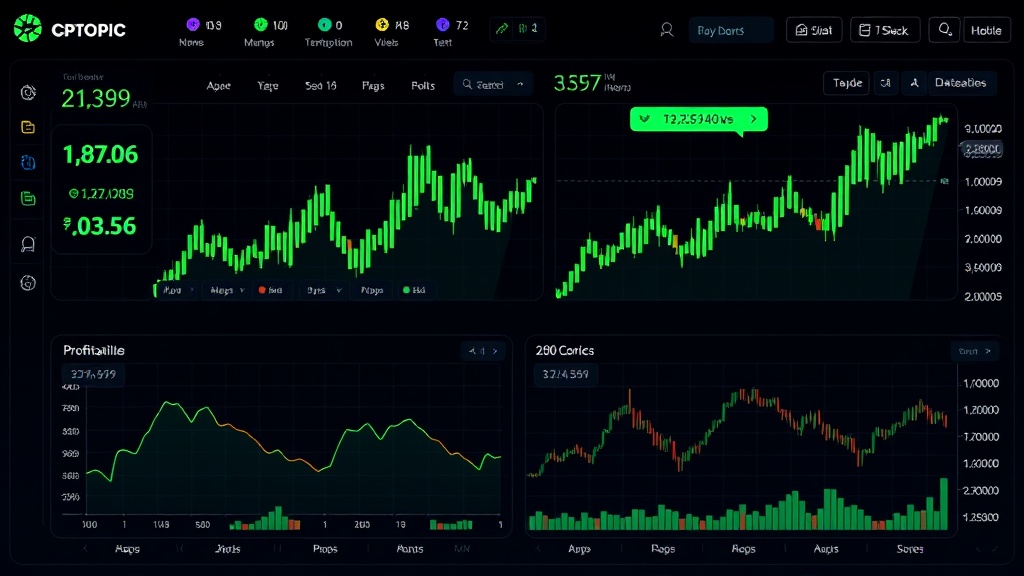Click the value chip under 280 Corics title
This screenshot has height=576, width=1024.
click(x=566, y=374)
